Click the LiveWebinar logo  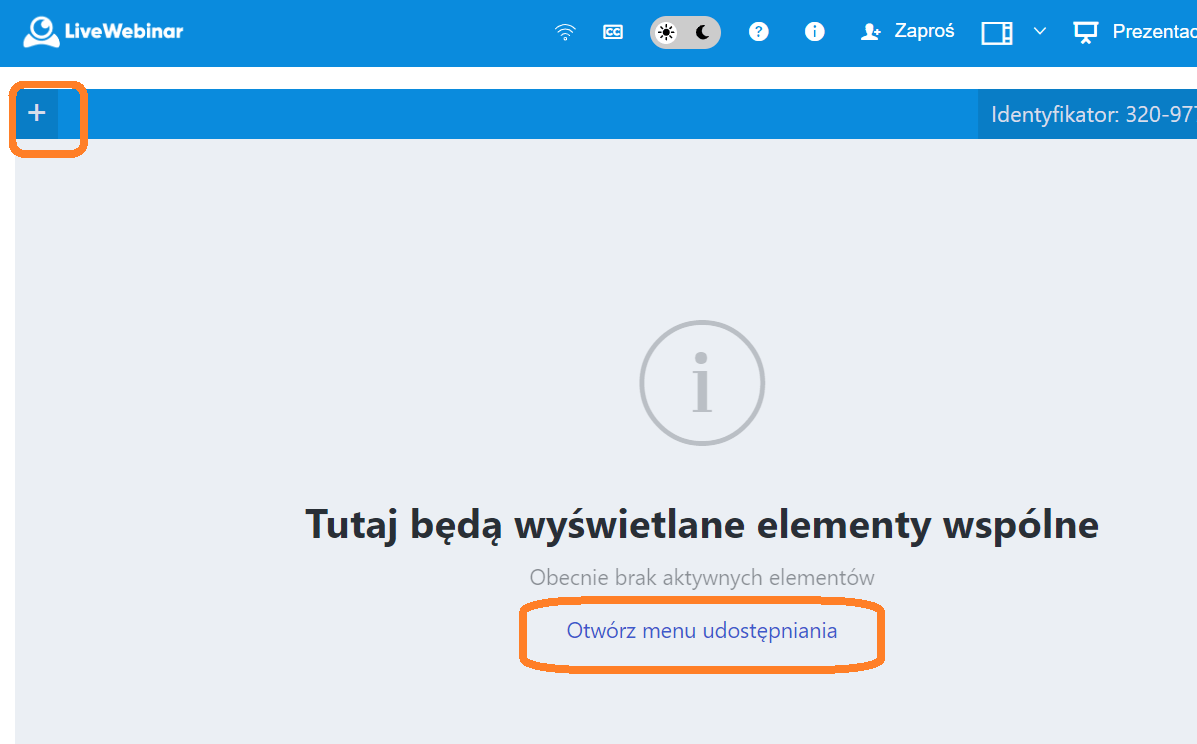[103, 32]
